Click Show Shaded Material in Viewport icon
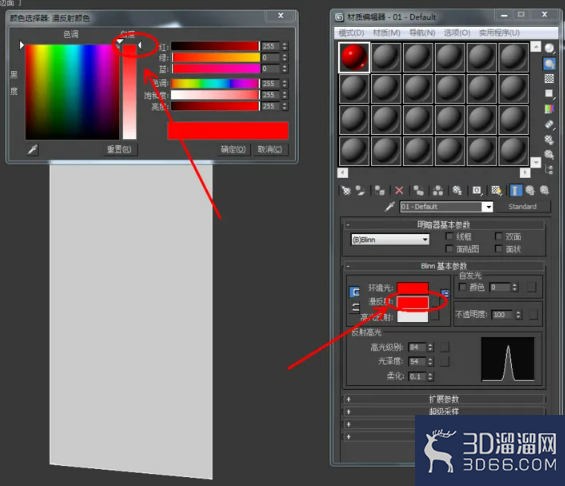The image size is (565, 486). pyautogui.click(x=497, y=190)
